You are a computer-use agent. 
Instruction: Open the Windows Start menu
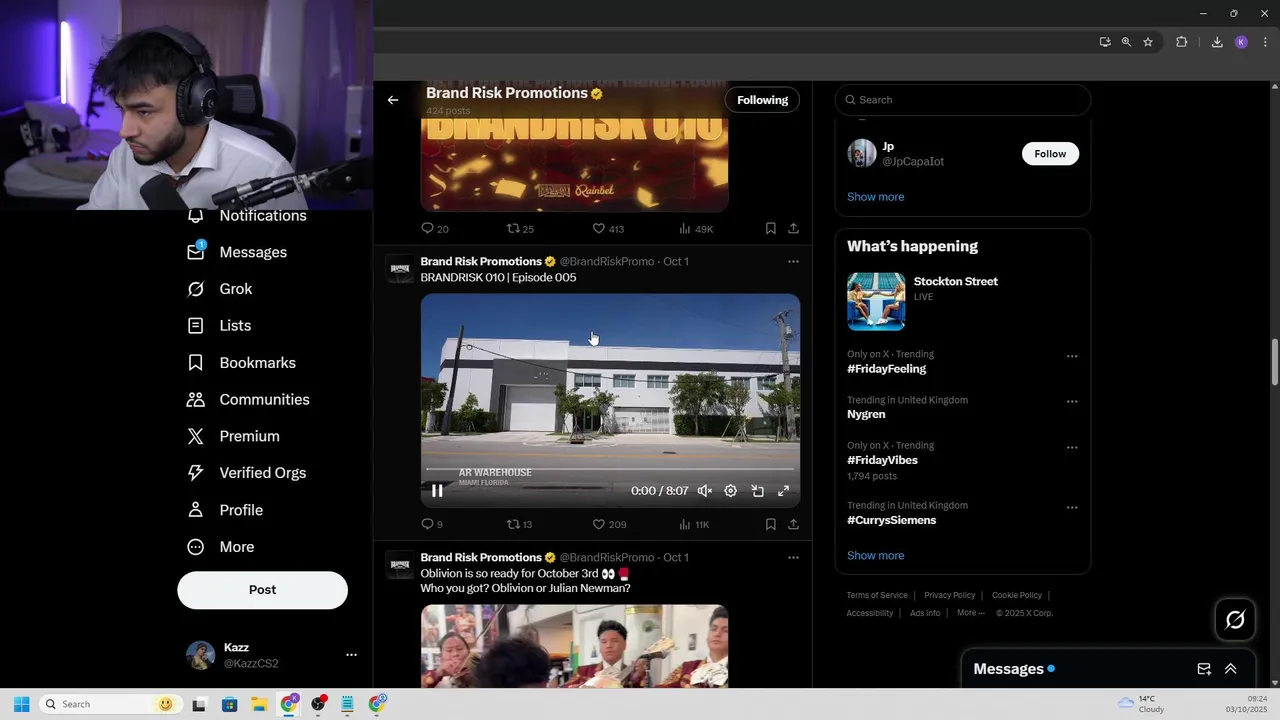pos(21,704)
